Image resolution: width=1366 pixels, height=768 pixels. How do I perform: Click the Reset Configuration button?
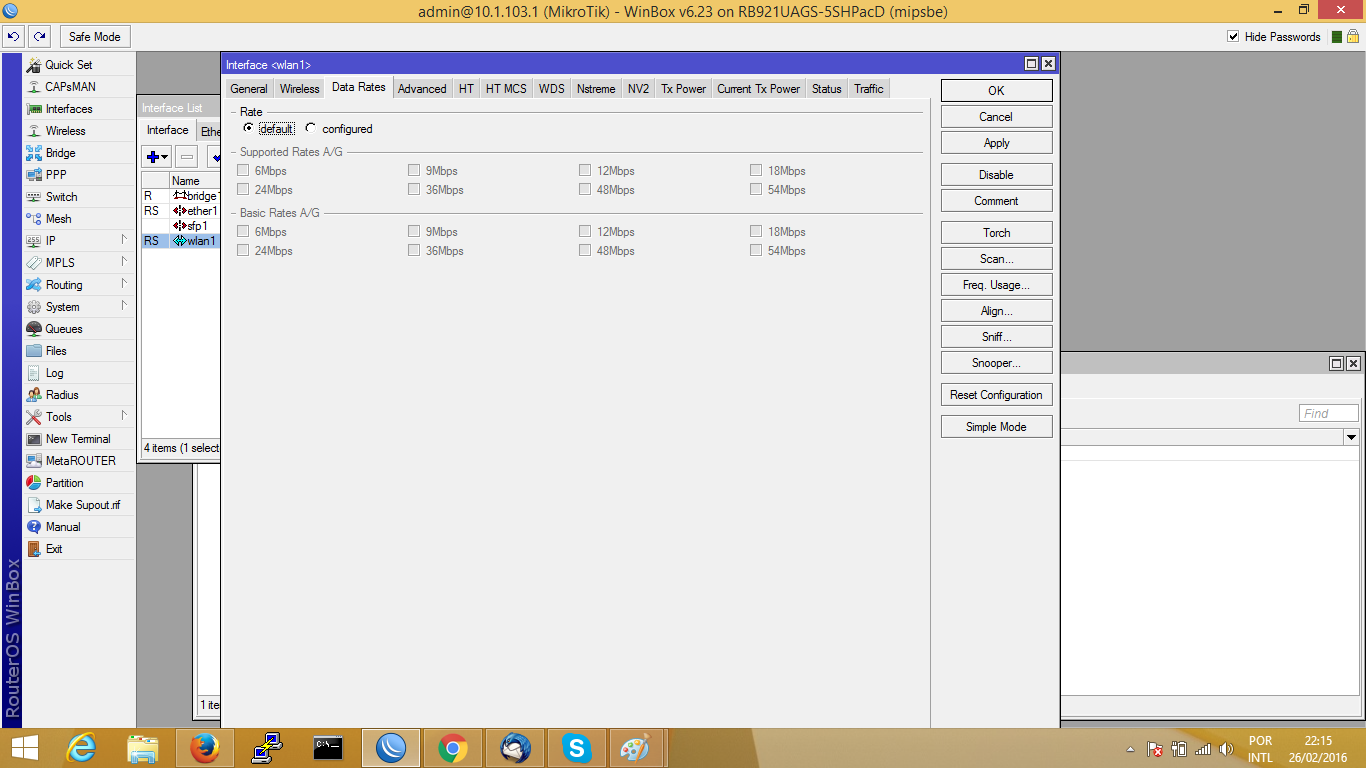pos(996,395)
